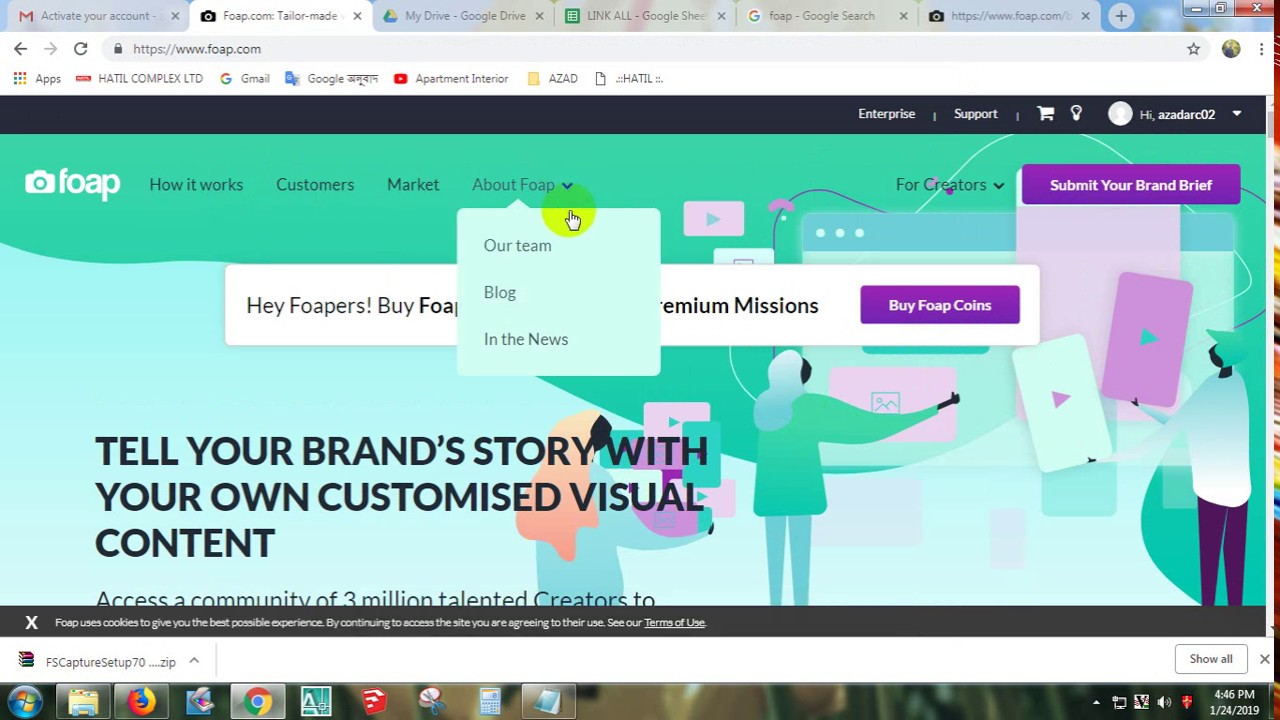This screenshot has height=720, width=1280.
Task: Open File Explorer from the taskbar
Action: point(83,702)
